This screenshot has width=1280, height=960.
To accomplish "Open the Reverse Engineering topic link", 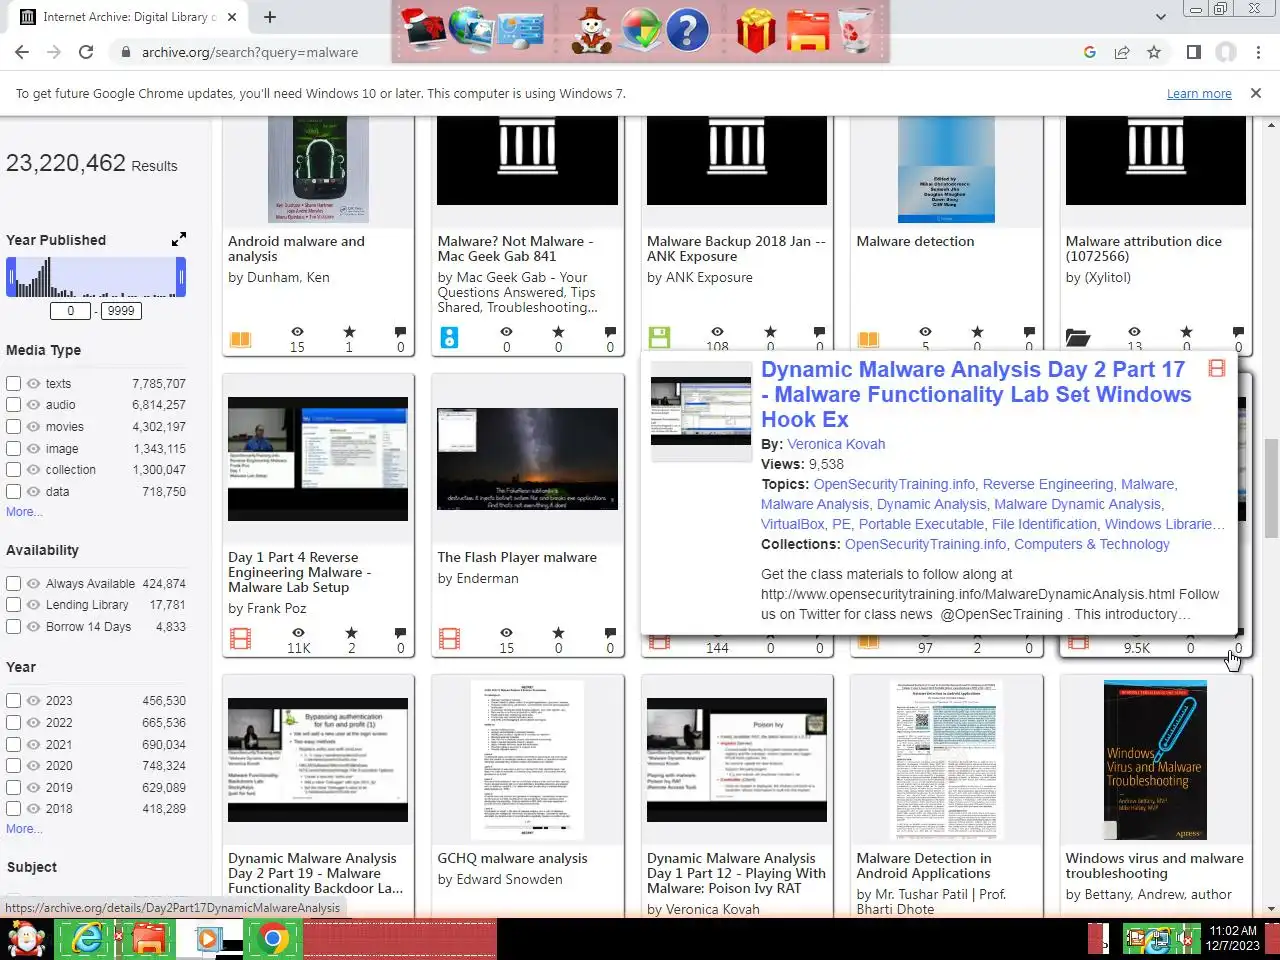I will click(1048, 484).
